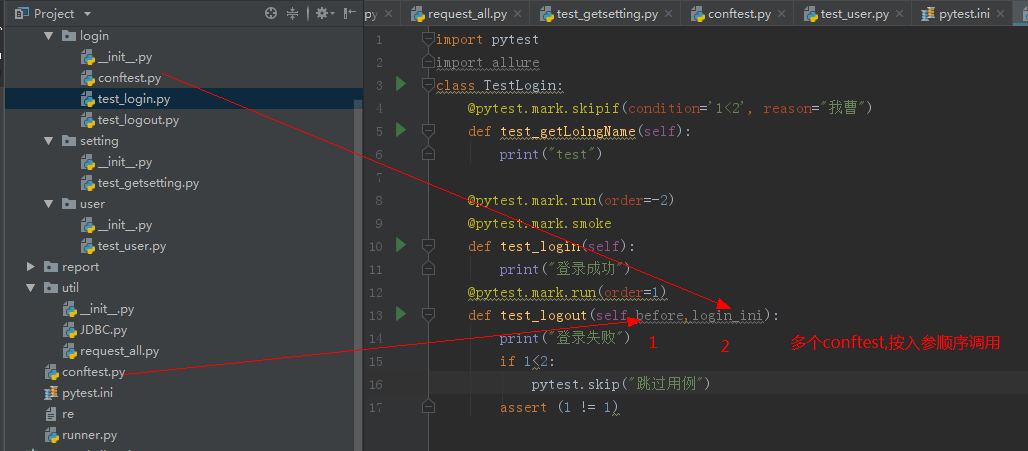Switch to the test_user.py tab

854,14
